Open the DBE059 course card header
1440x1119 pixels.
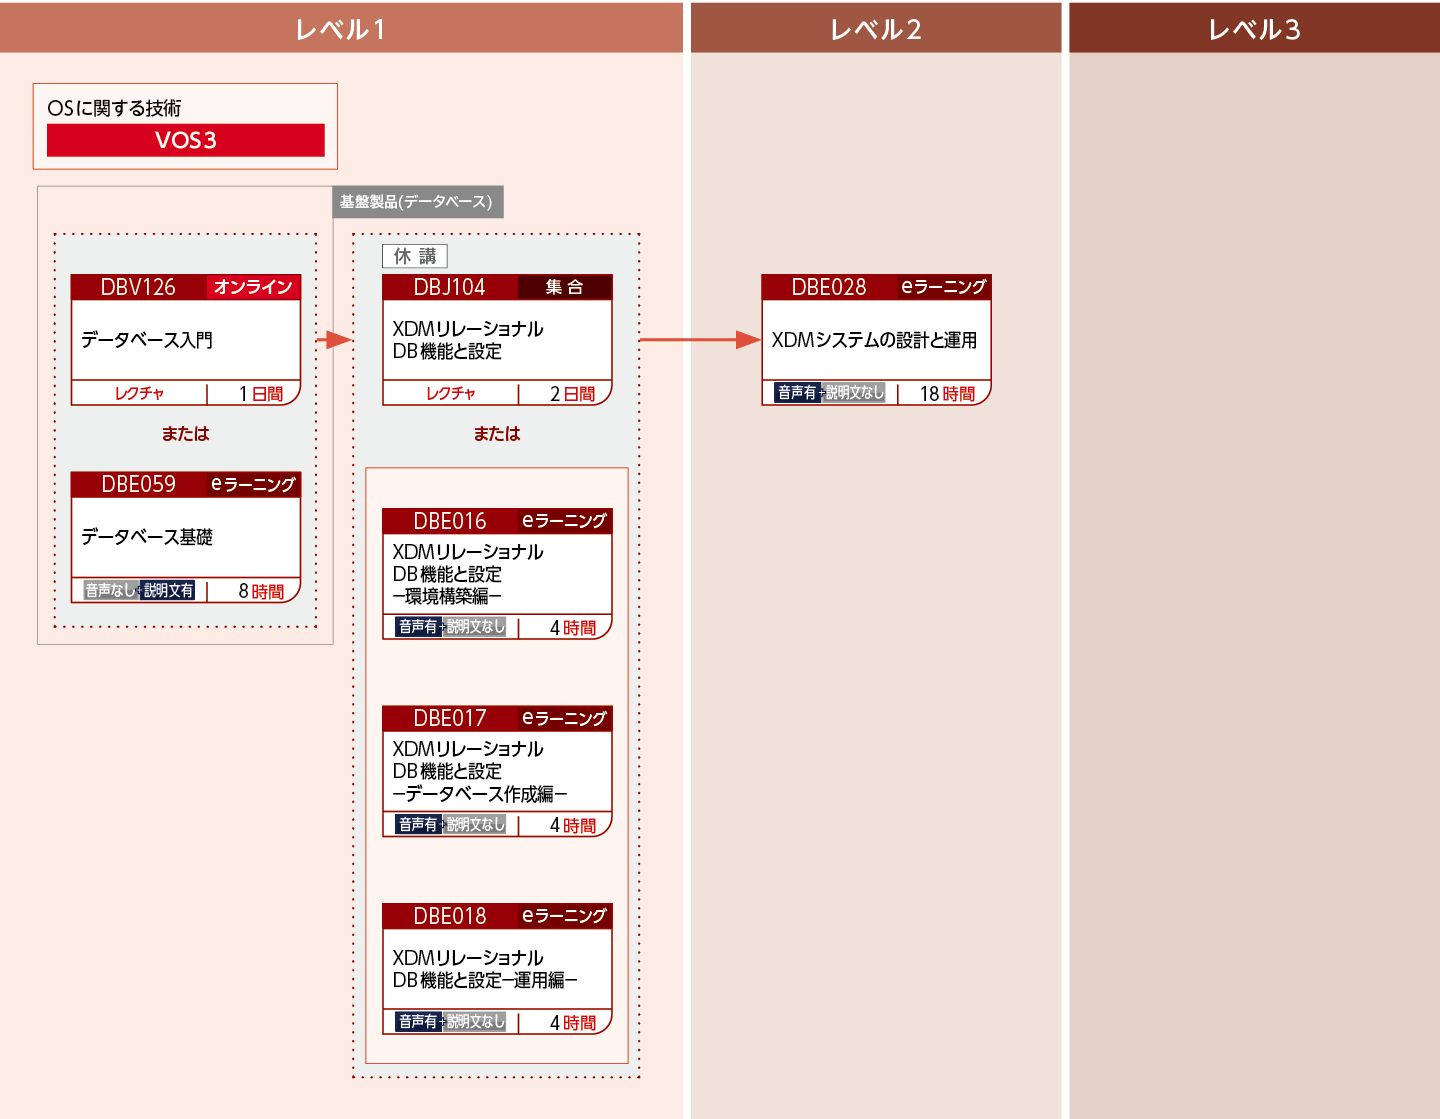tap(138, 484)
